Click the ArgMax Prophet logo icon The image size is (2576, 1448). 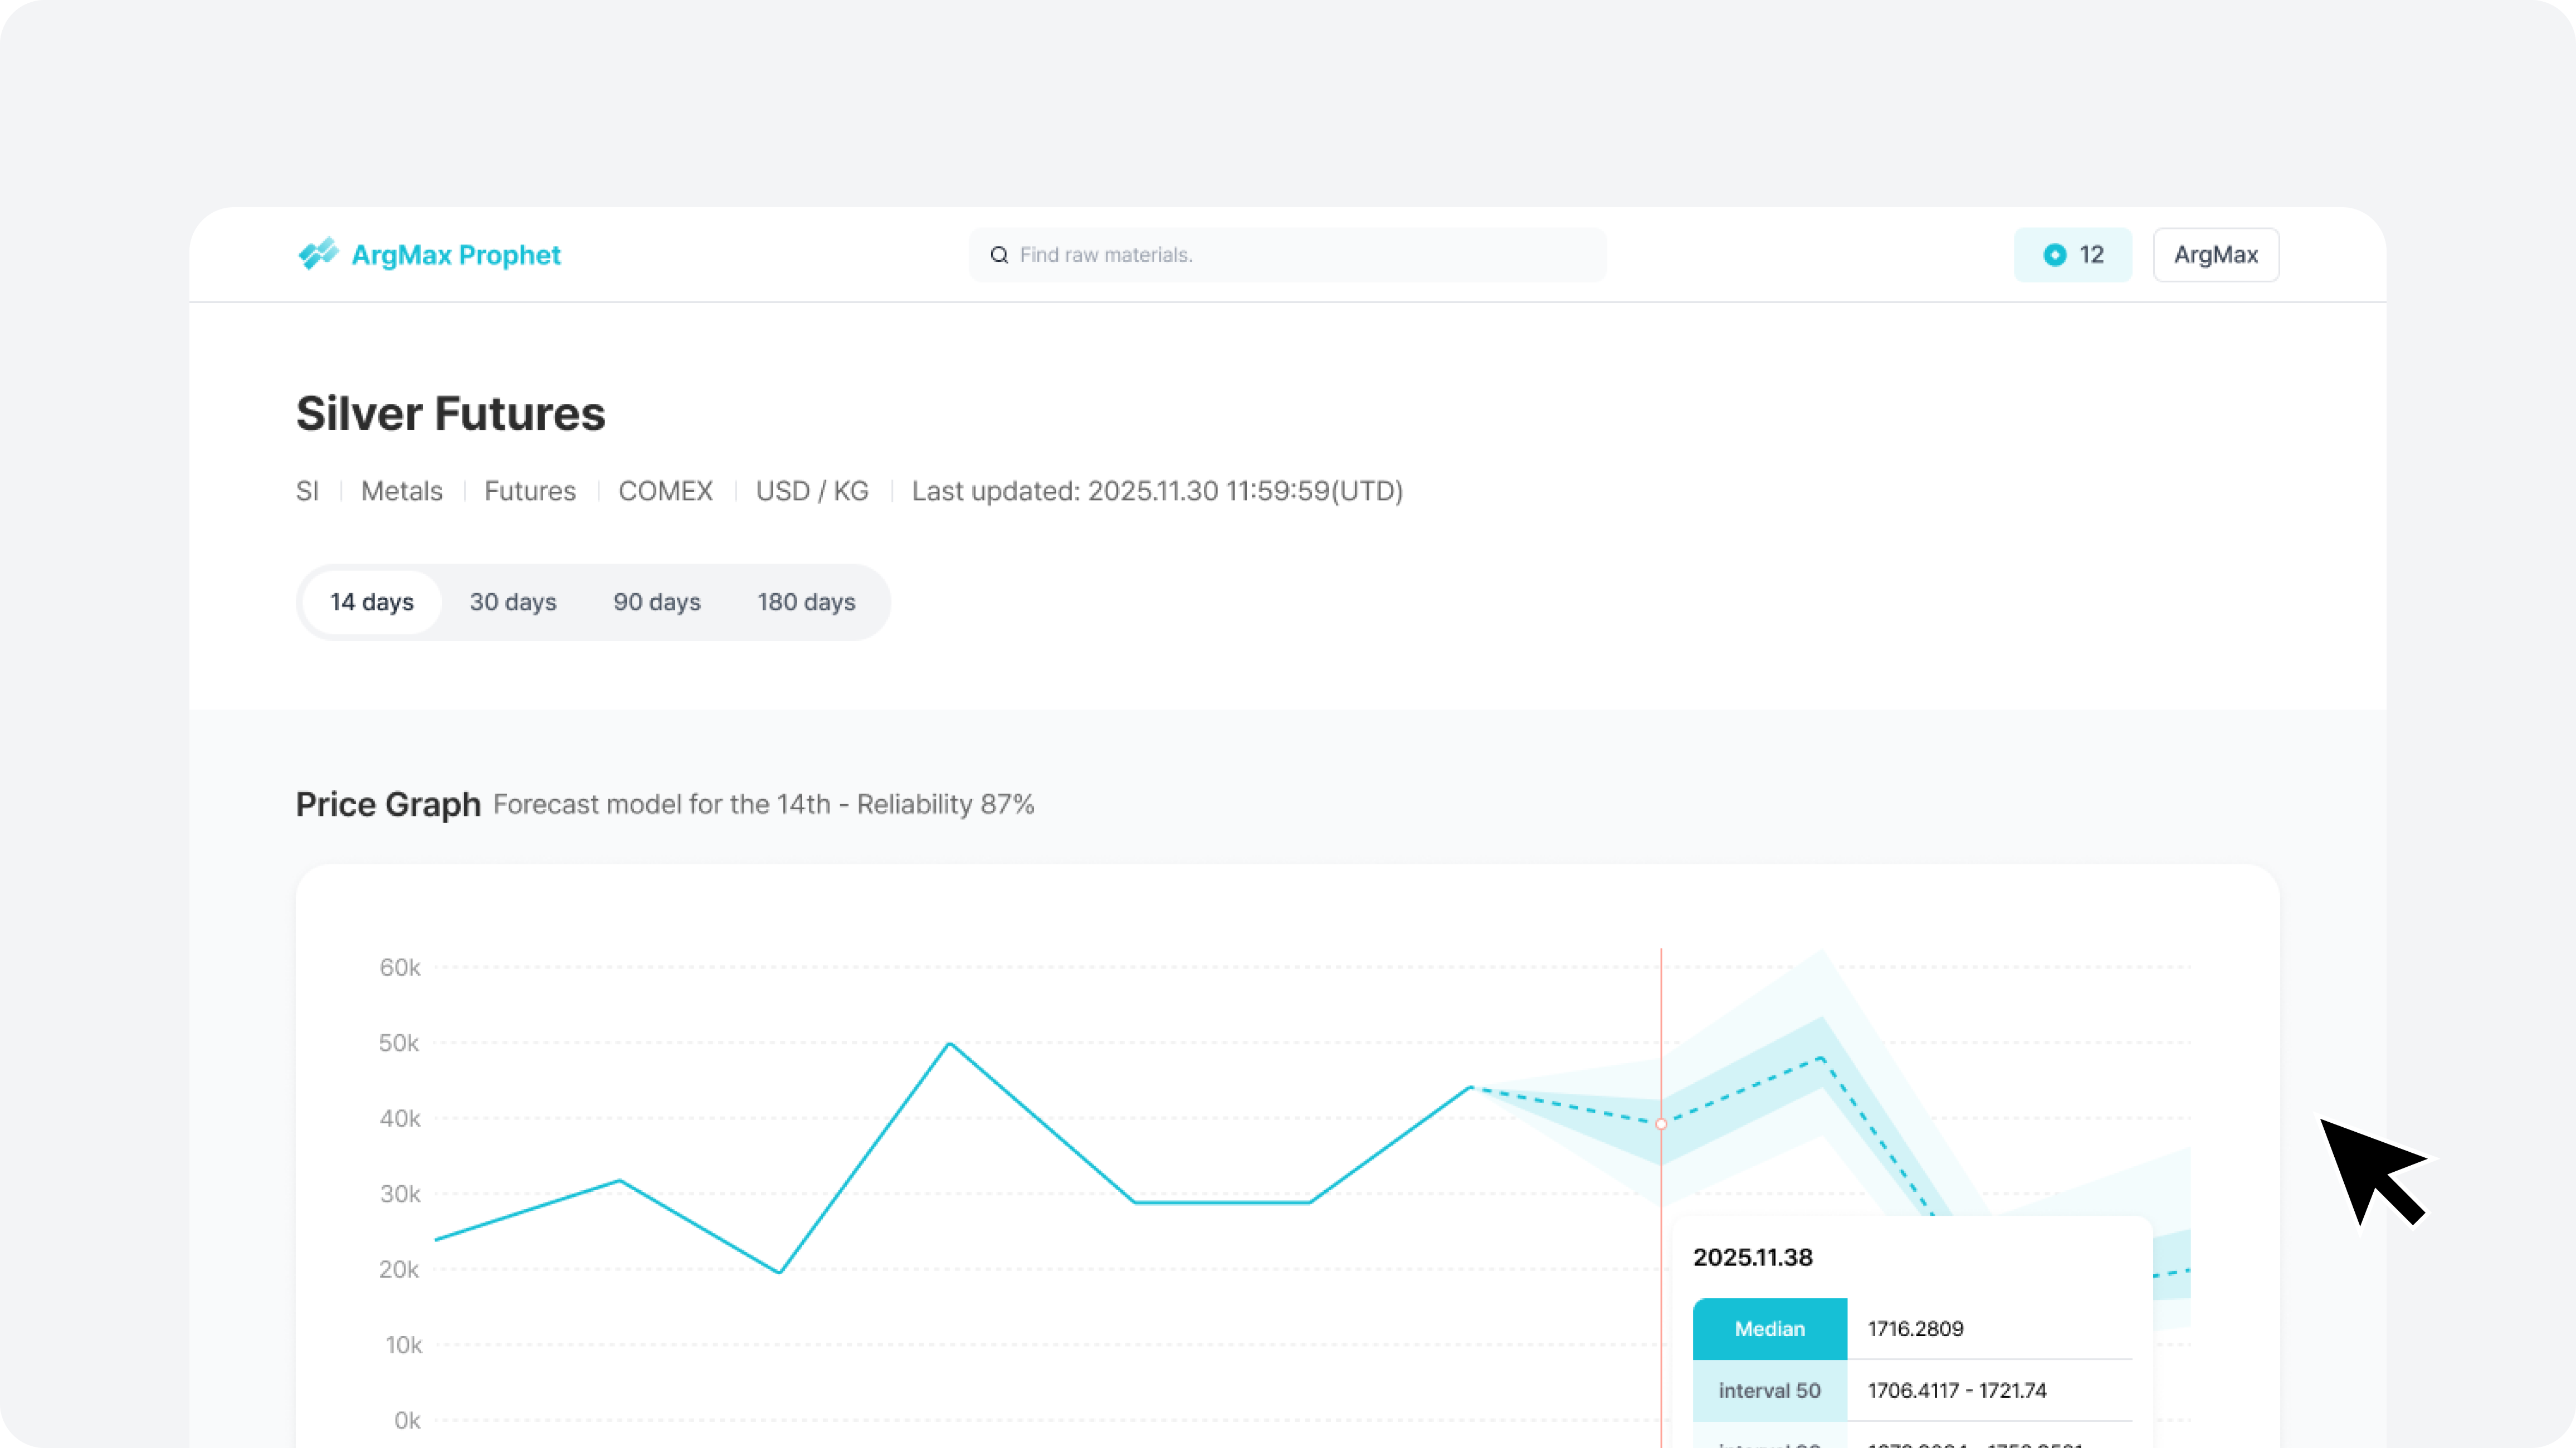point(318,254)
